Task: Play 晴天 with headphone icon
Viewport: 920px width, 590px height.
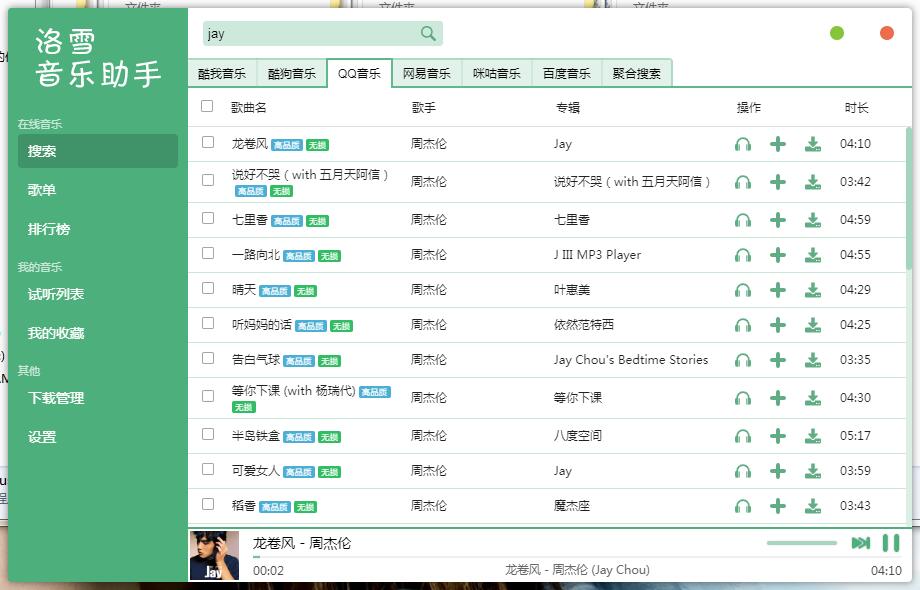Action: point(743,290)
